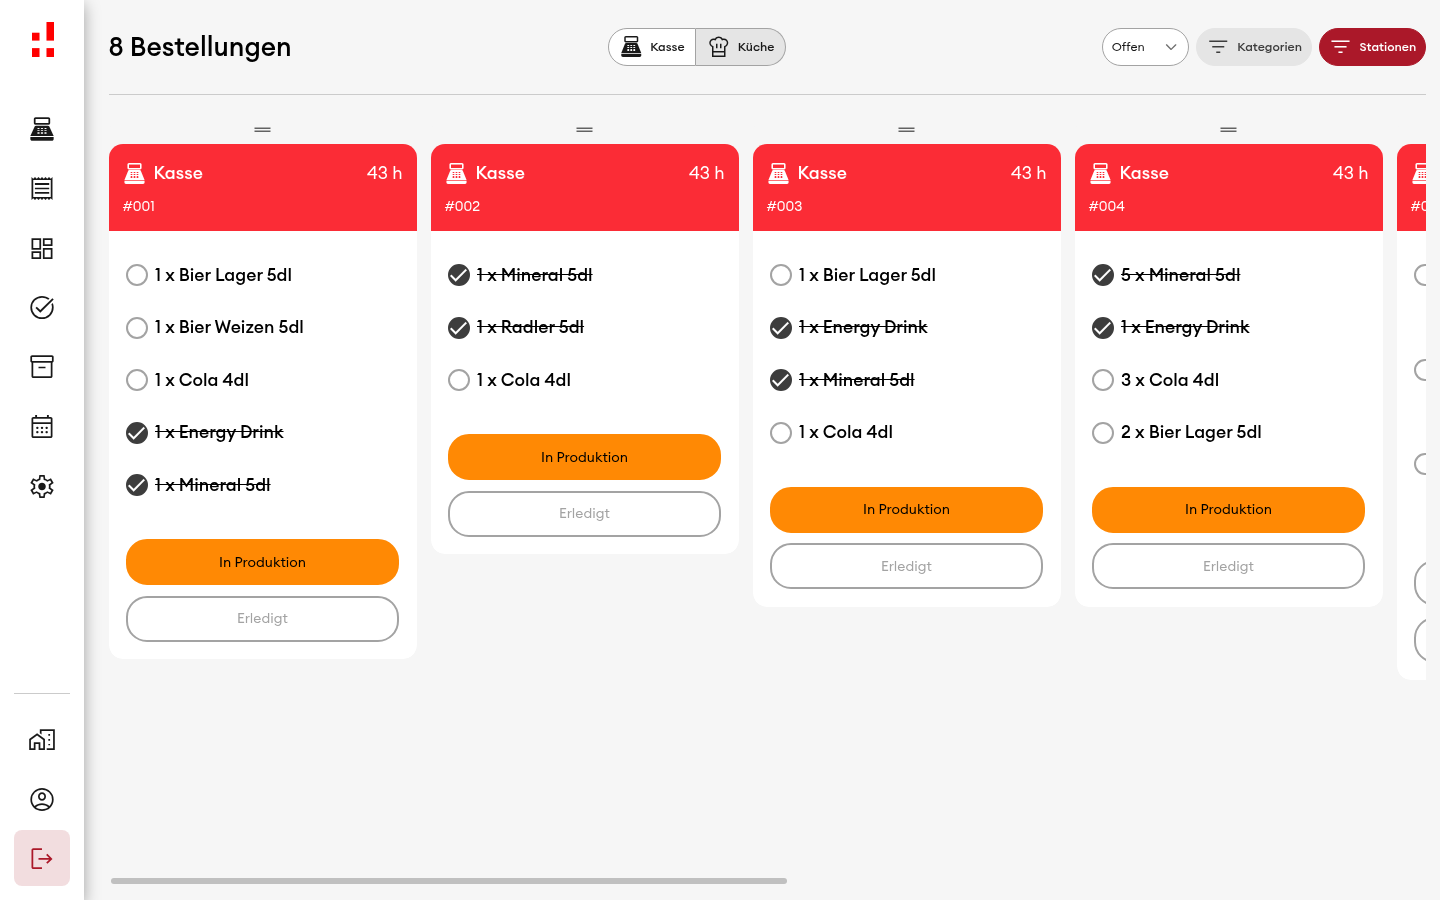Click register icon in order #002 header
The height and width of the screenshot is (900, 1440).
[457, 173]
